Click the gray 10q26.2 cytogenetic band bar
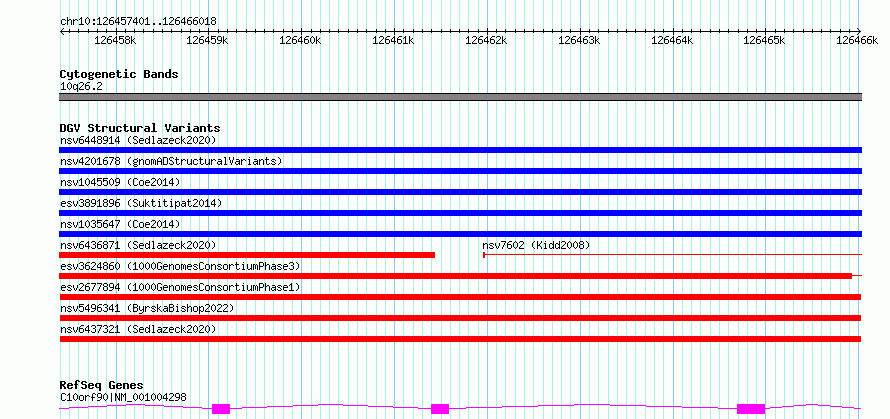Screen dimensions: 890x419 460,97
